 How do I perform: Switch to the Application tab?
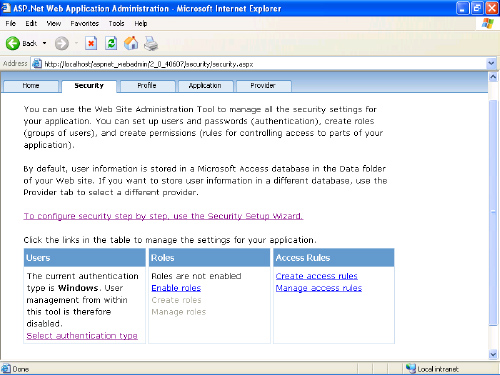205,86
